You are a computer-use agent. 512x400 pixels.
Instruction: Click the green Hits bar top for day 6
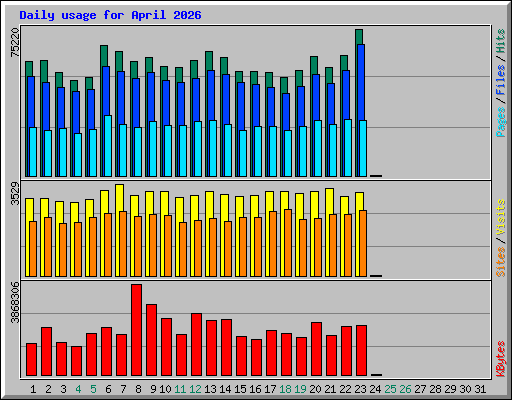[x=104, y=56]
